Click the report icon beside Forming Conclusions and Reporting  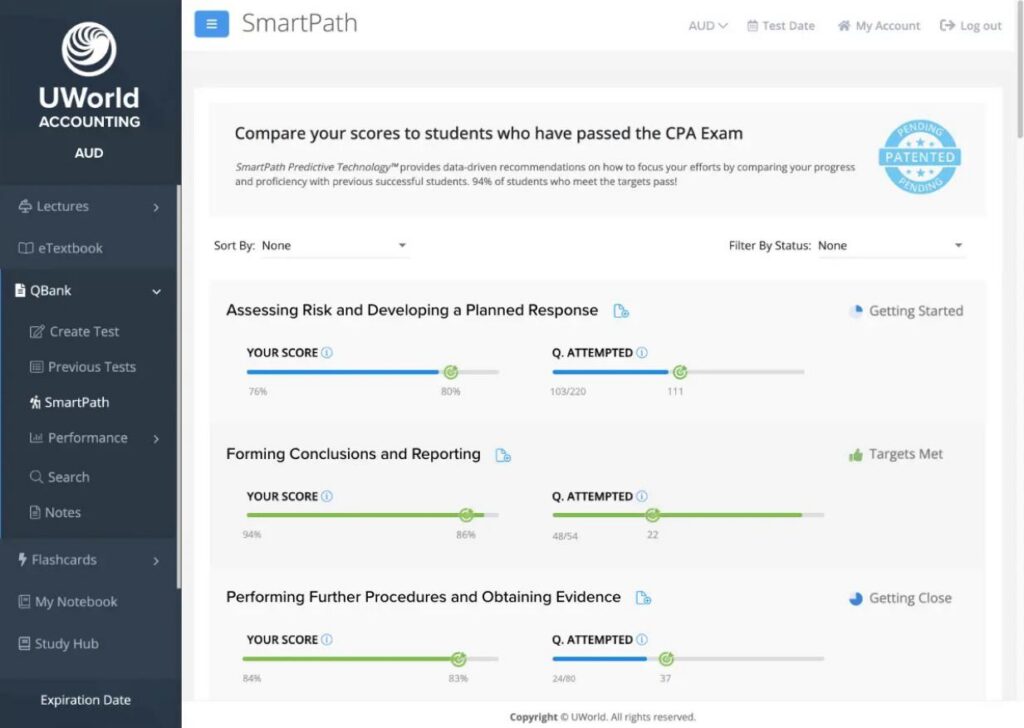pyautogui.click(x=503, y=453)
